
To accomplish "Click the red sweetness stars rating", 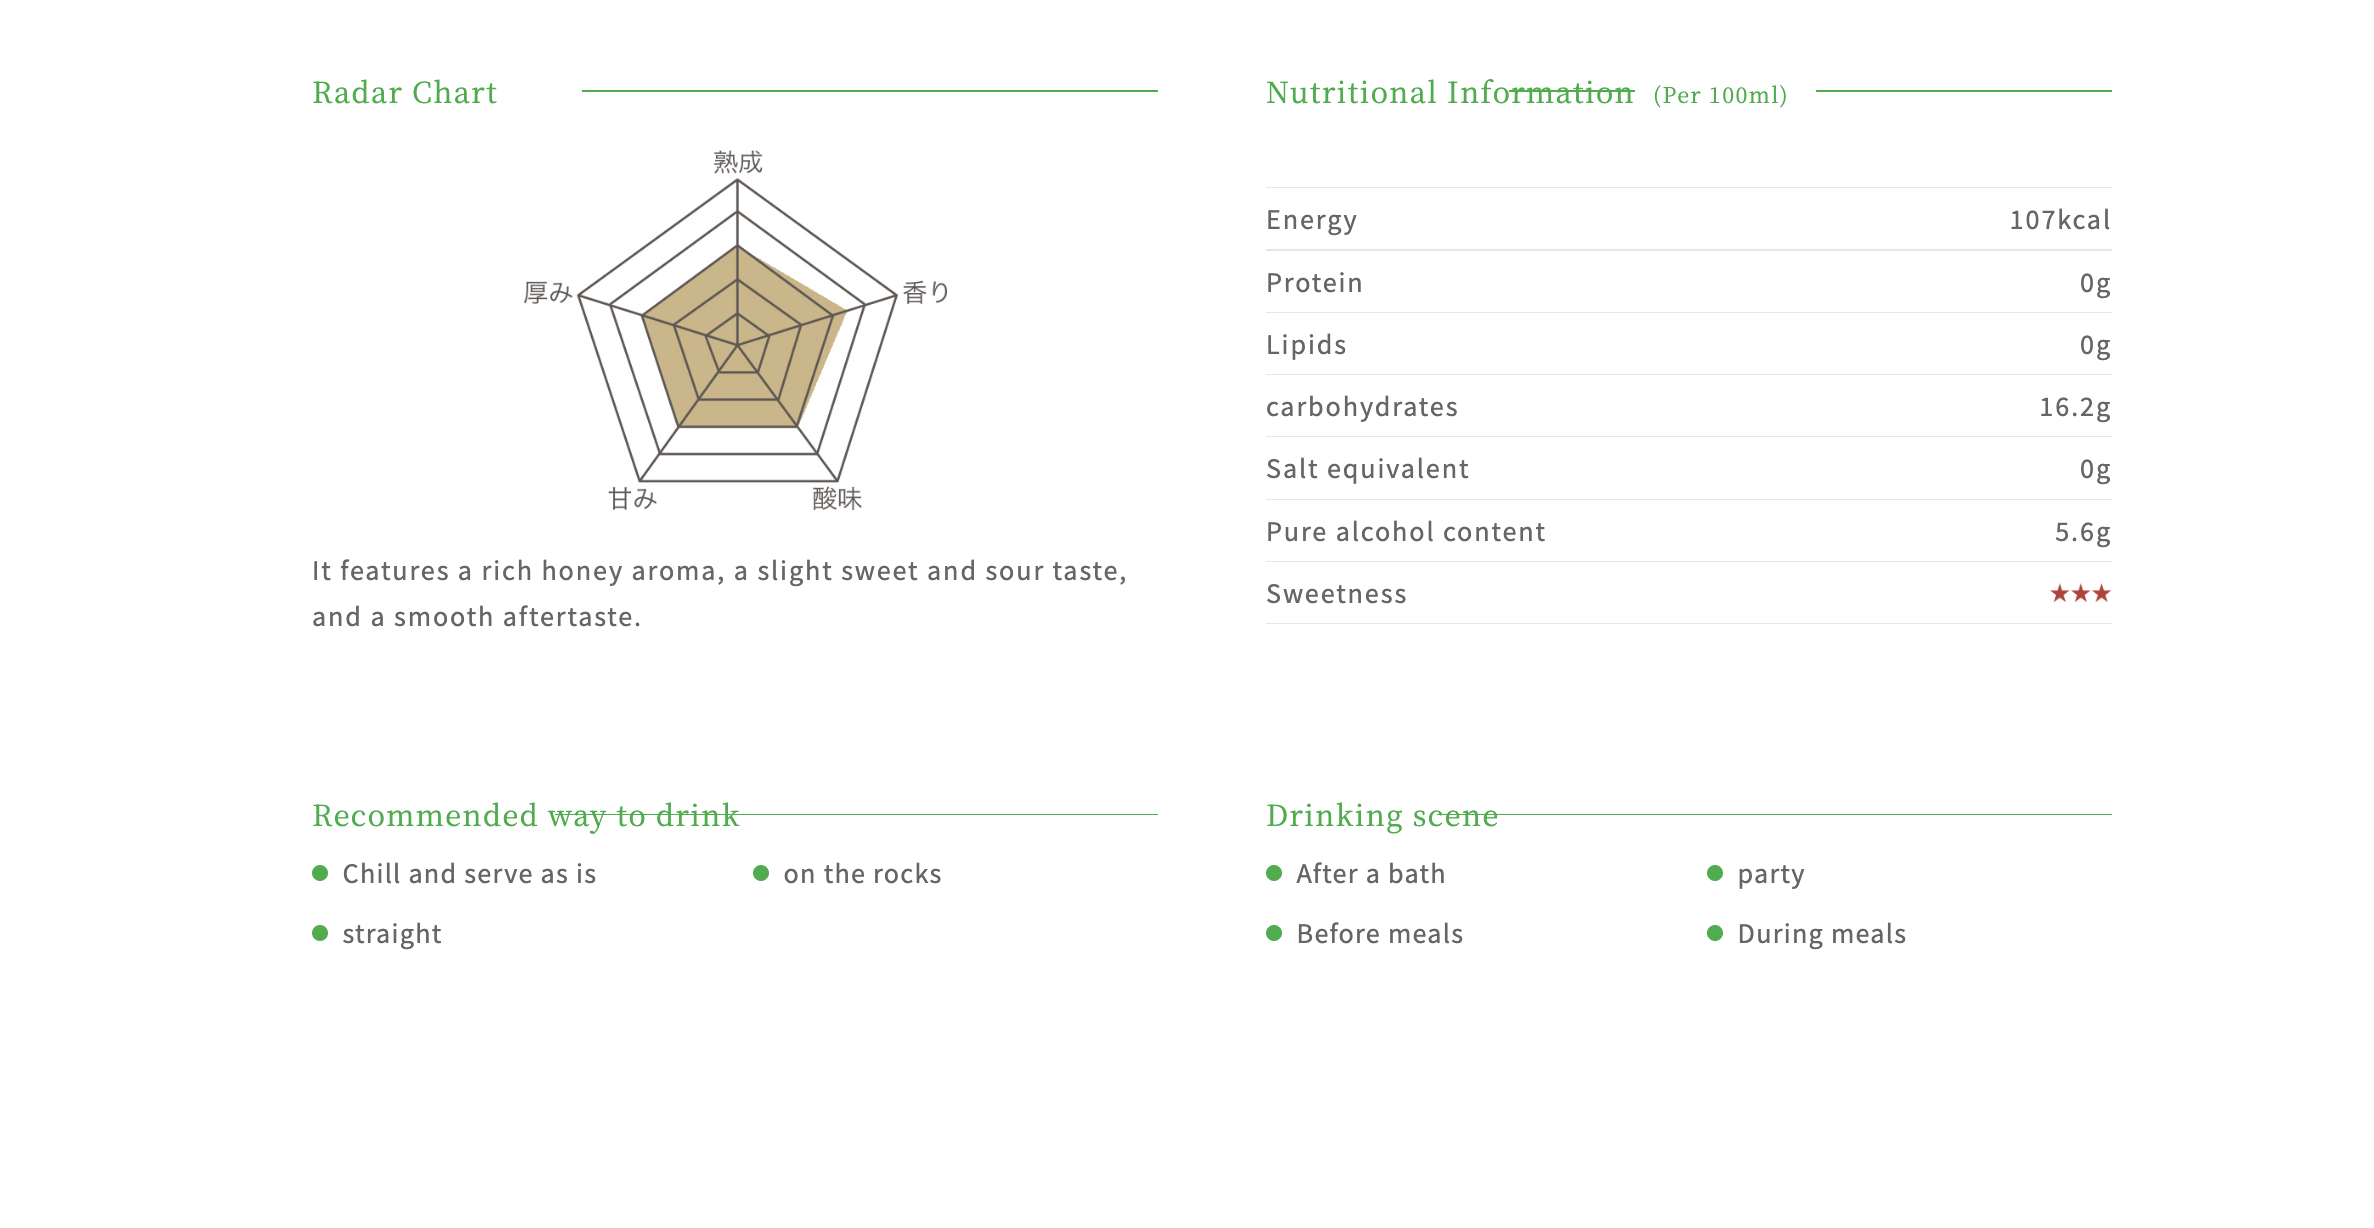I will tap(2080, 594).
